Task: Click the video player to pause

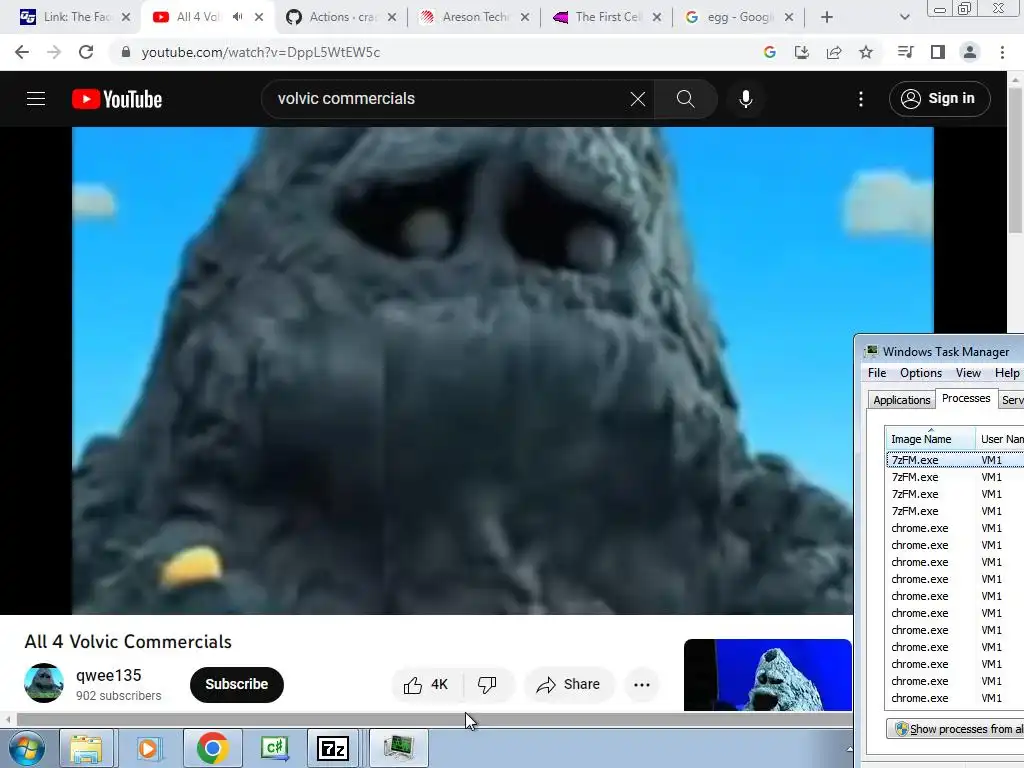Action: point(462,370)
